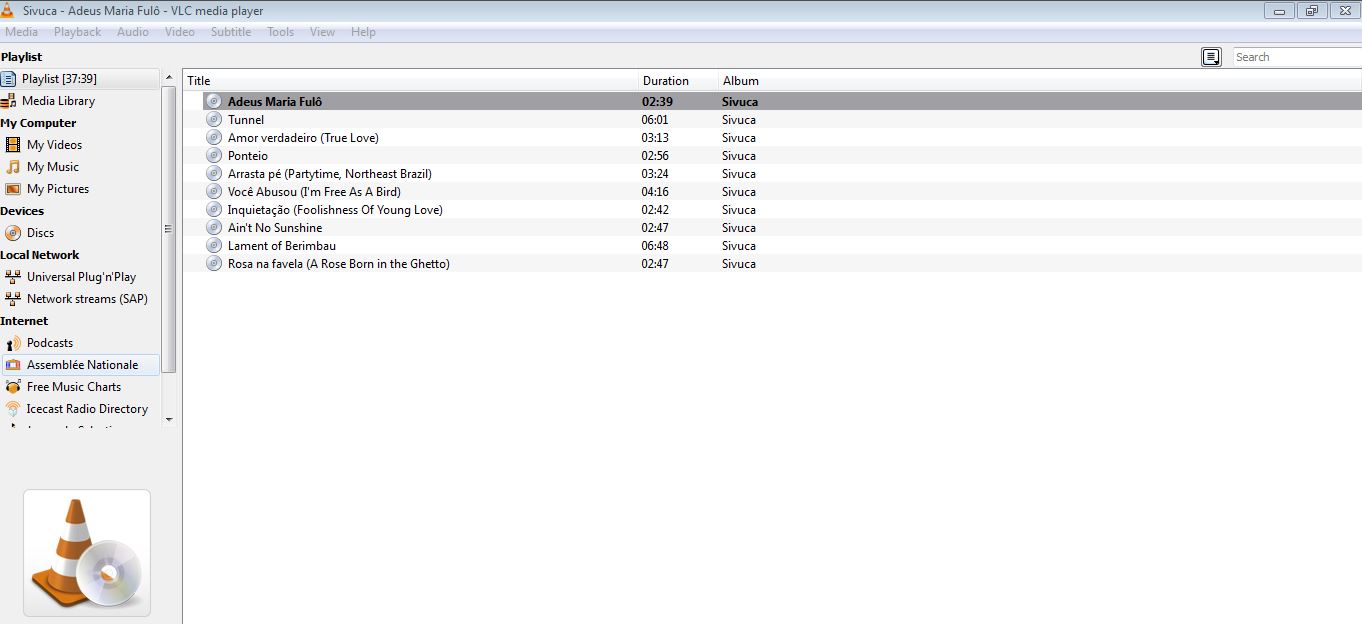Click the 06:48 duration of Lament of Berimbau
The image size is (1362, 624).
pos(655,245)
